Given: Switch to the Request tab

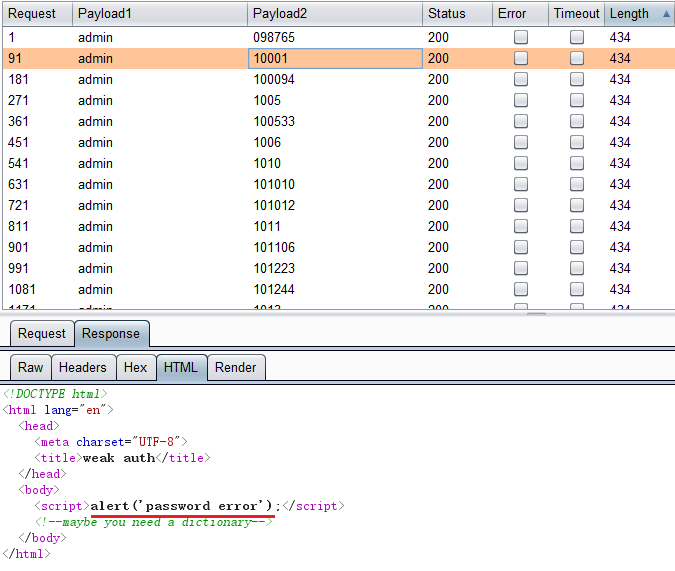Looking at the screenshot, I should coord(42,334).
